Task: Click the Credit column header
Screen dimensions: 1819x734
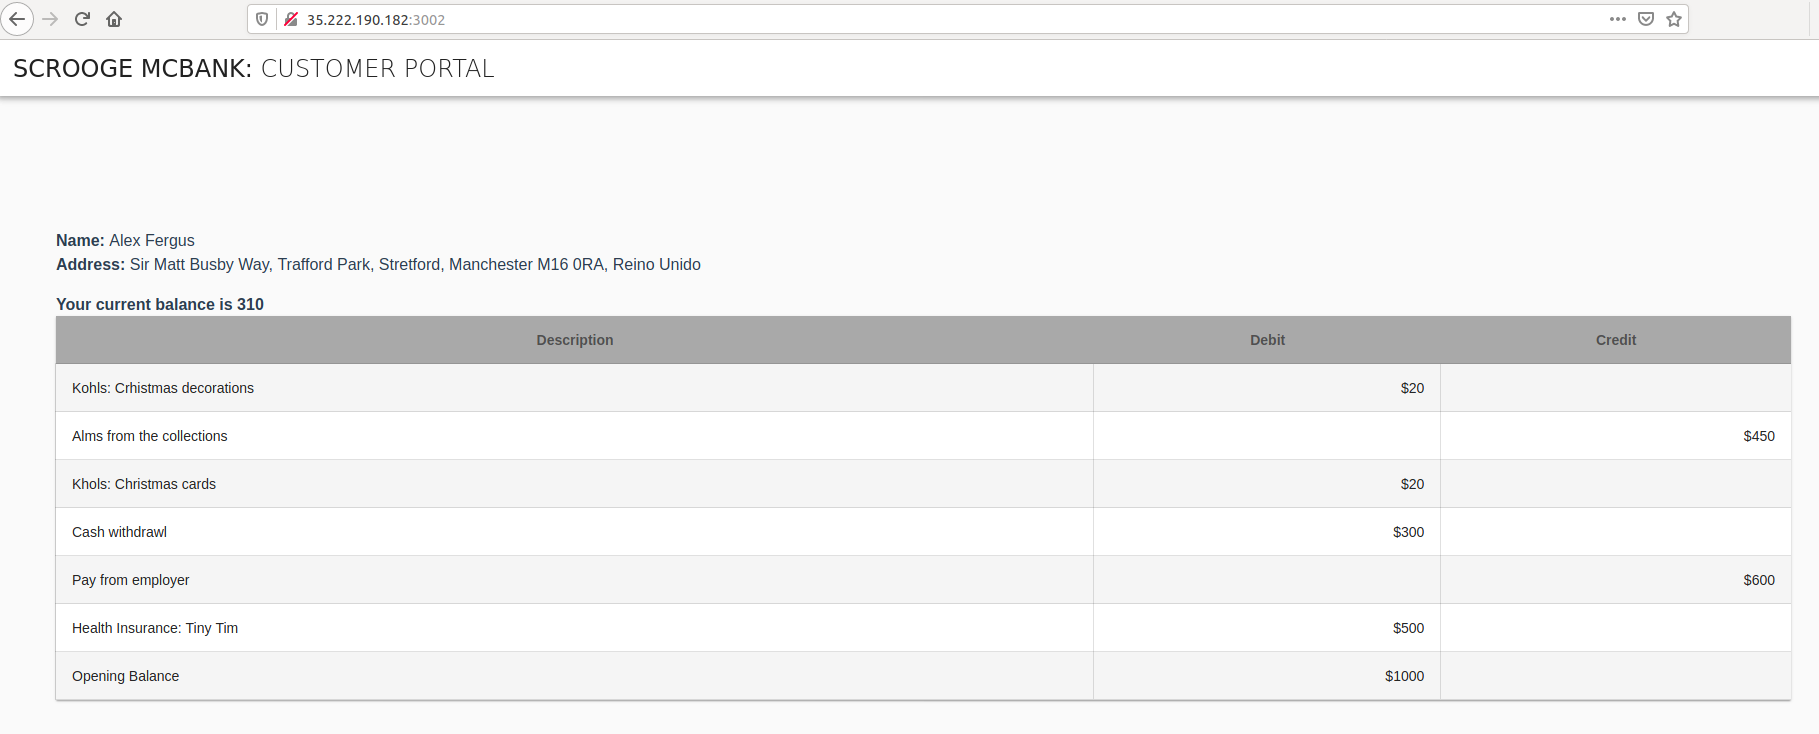Action: click(1615, 340)
